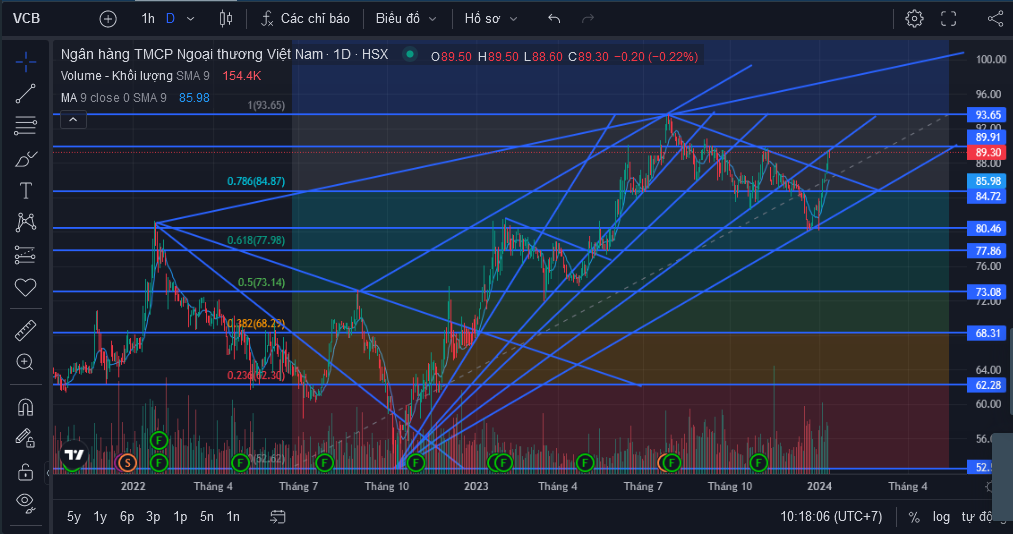This screenshot has height=534, width=1013.
Task: Open Các chỉ báo indicators dialog
Action: click(305, 19)
